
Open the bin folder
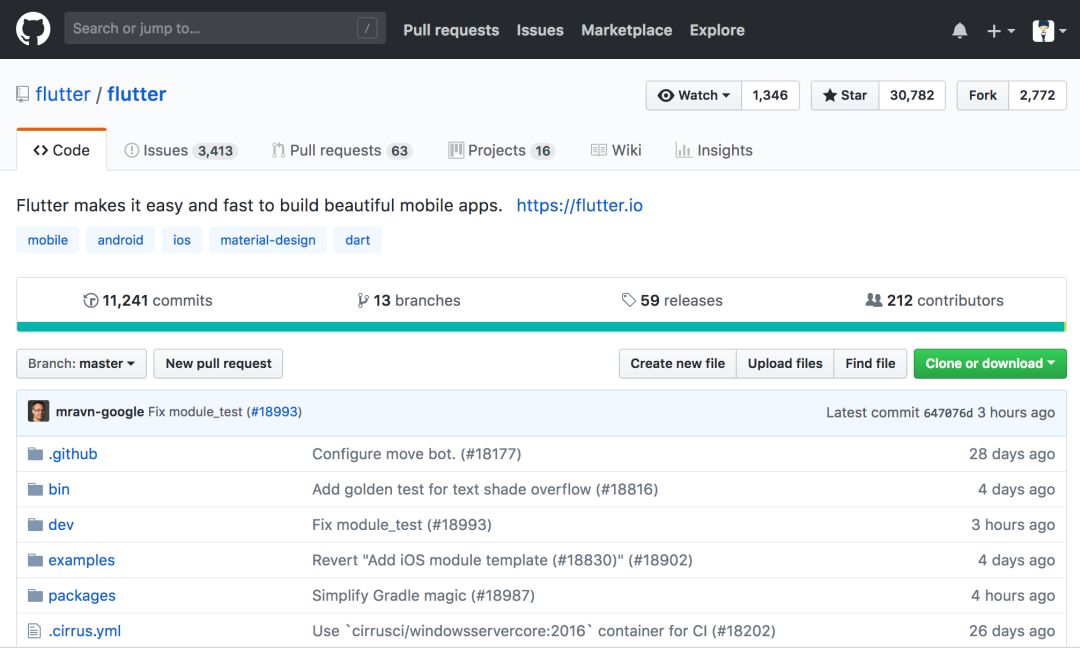point(59,489)
